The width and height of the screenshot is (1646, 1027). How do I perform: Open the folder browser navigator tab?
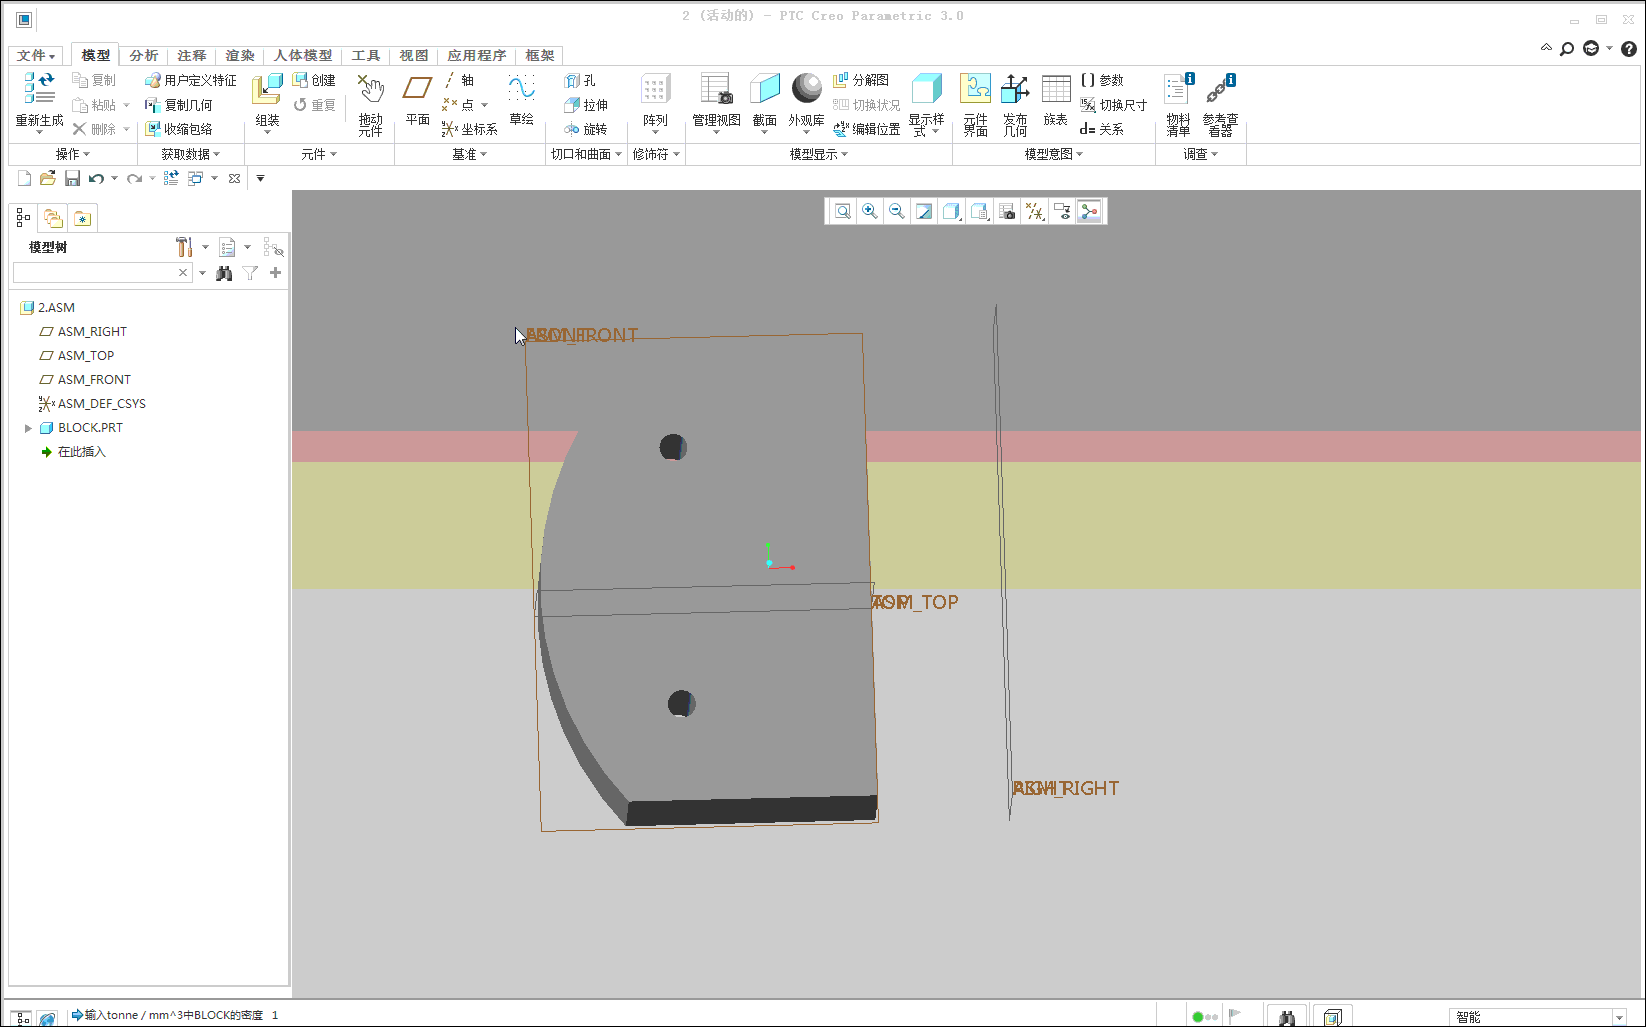coord(53,218)
